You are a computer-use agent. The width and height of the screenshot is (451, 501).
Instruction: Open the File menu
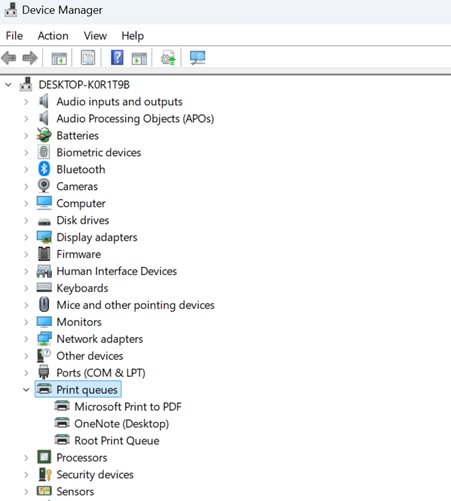pyautogui.click(x=14, y=36)
